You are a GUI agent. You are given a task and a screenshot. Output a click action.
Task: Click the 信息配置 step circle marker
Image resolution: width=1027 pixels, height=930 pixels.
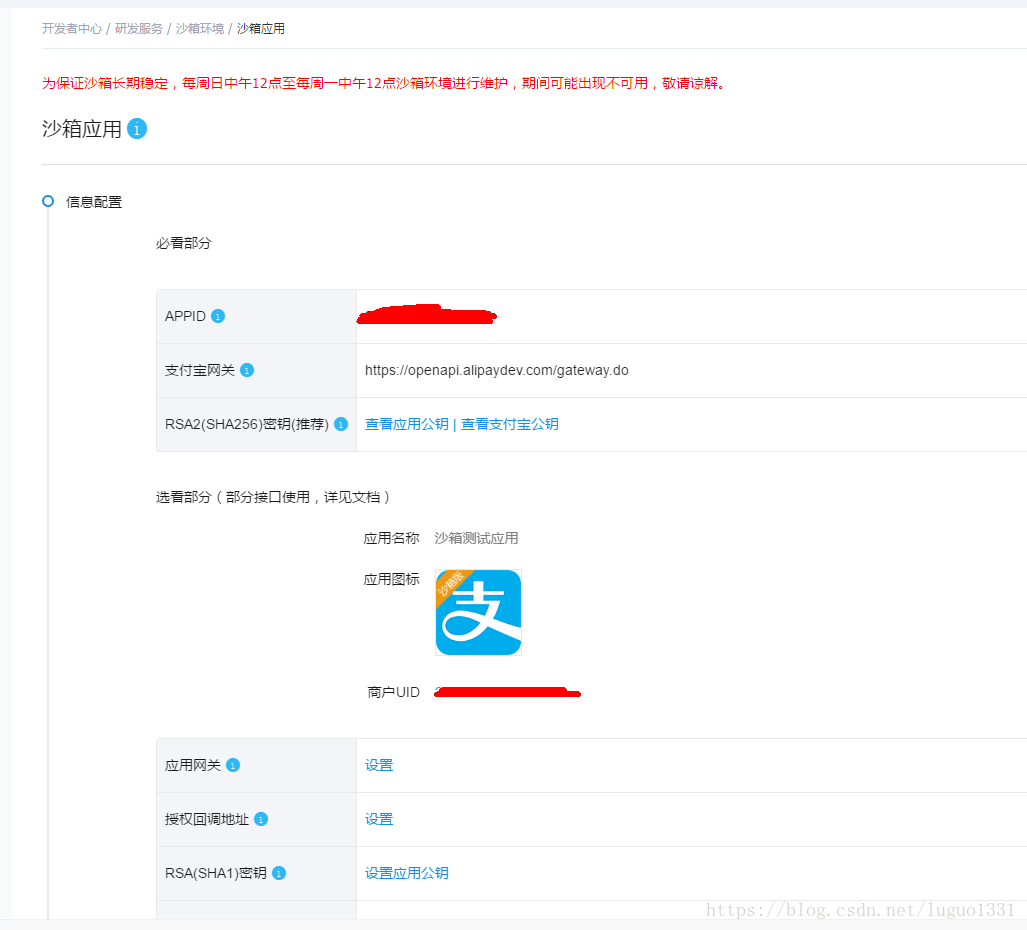tap(48, 201)
